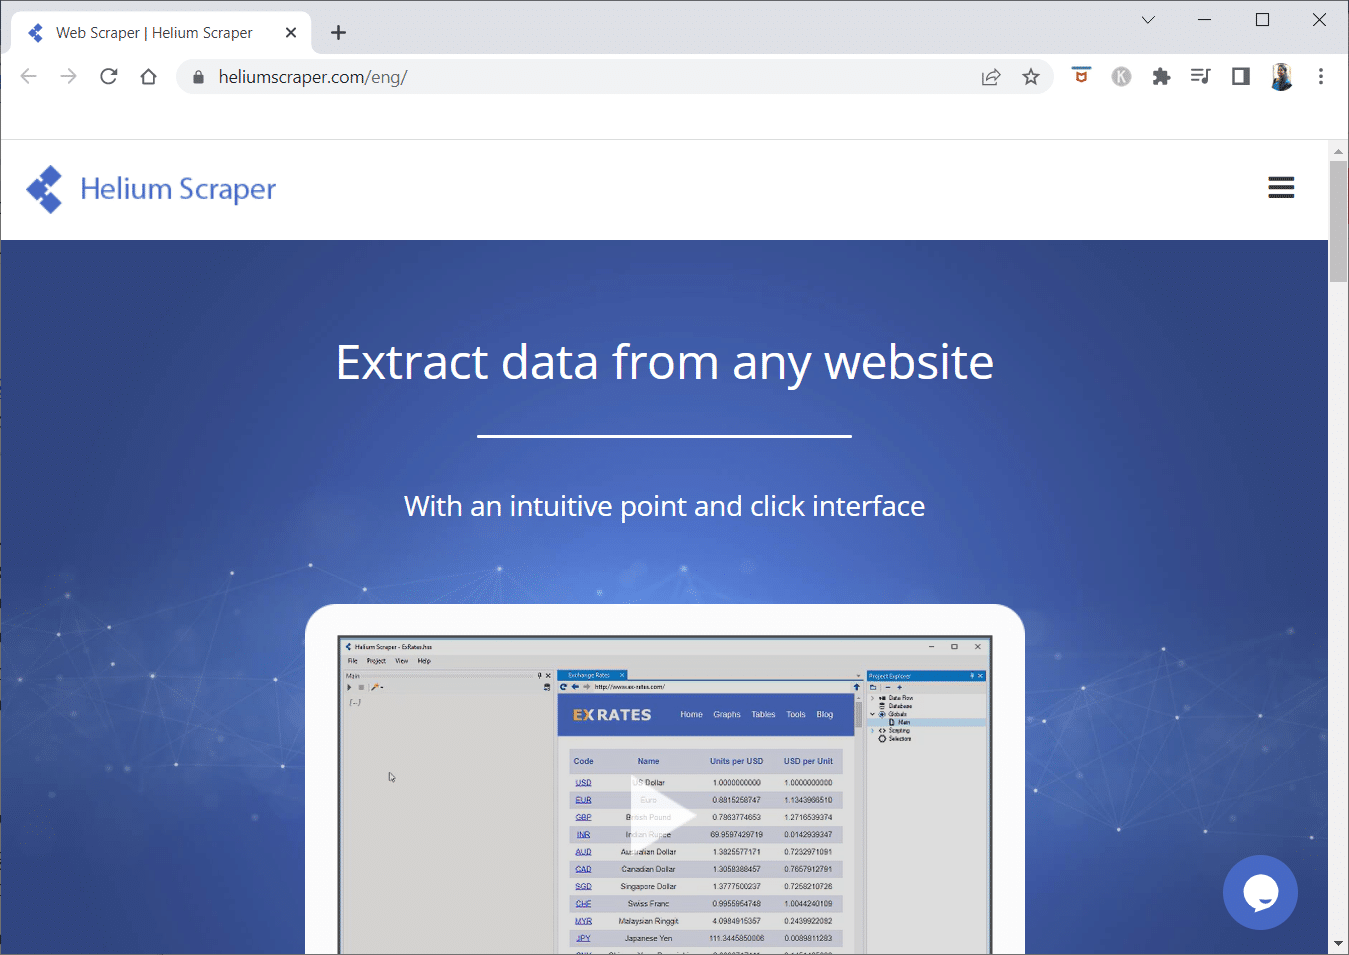Select the Web Scraper | Helium Scraper tab
The image size is (1349, 955).
click(x=161, y=33)
